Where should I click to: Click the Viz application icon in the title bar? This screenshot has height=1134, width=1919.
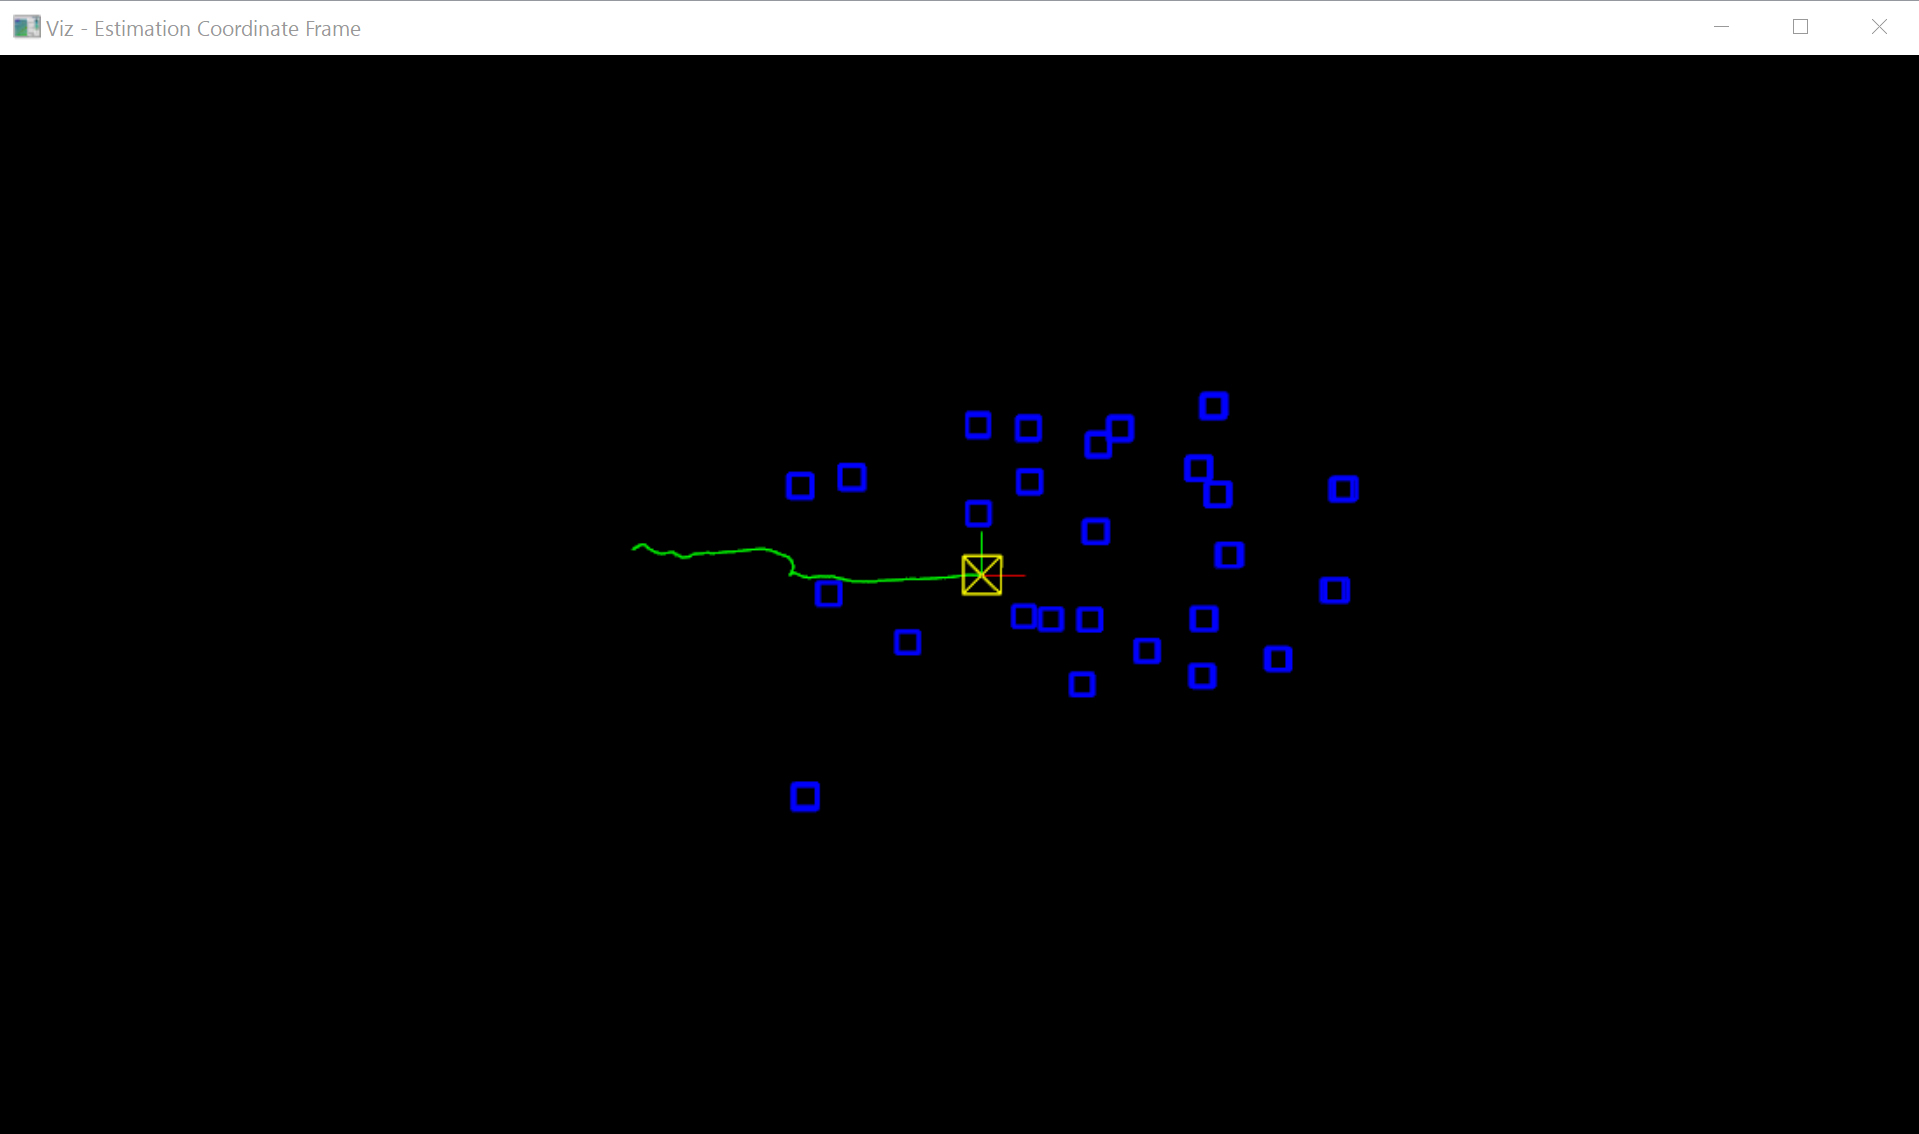point(25,26)
